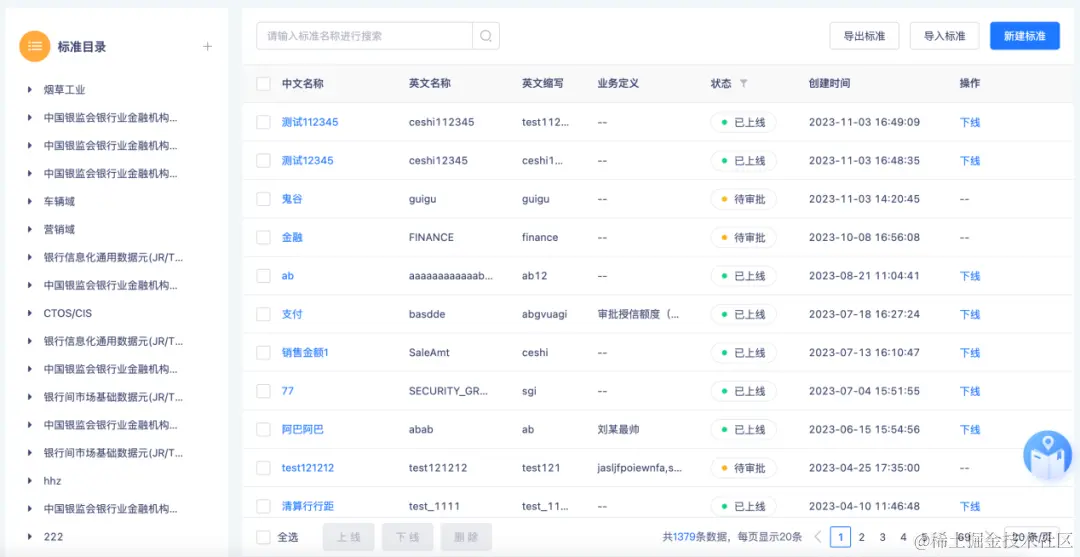This screenshot has width=1080, height=557.
Task: Check the box for row 阿巴阿巴
Action: (x=263, y=430)
